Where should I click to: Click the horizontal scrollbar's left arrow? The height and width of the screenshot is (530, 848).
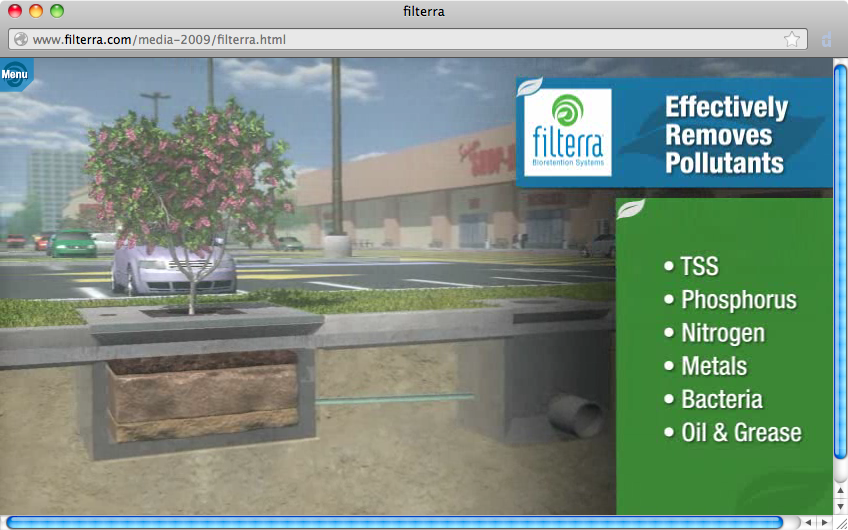coord(808,522)
